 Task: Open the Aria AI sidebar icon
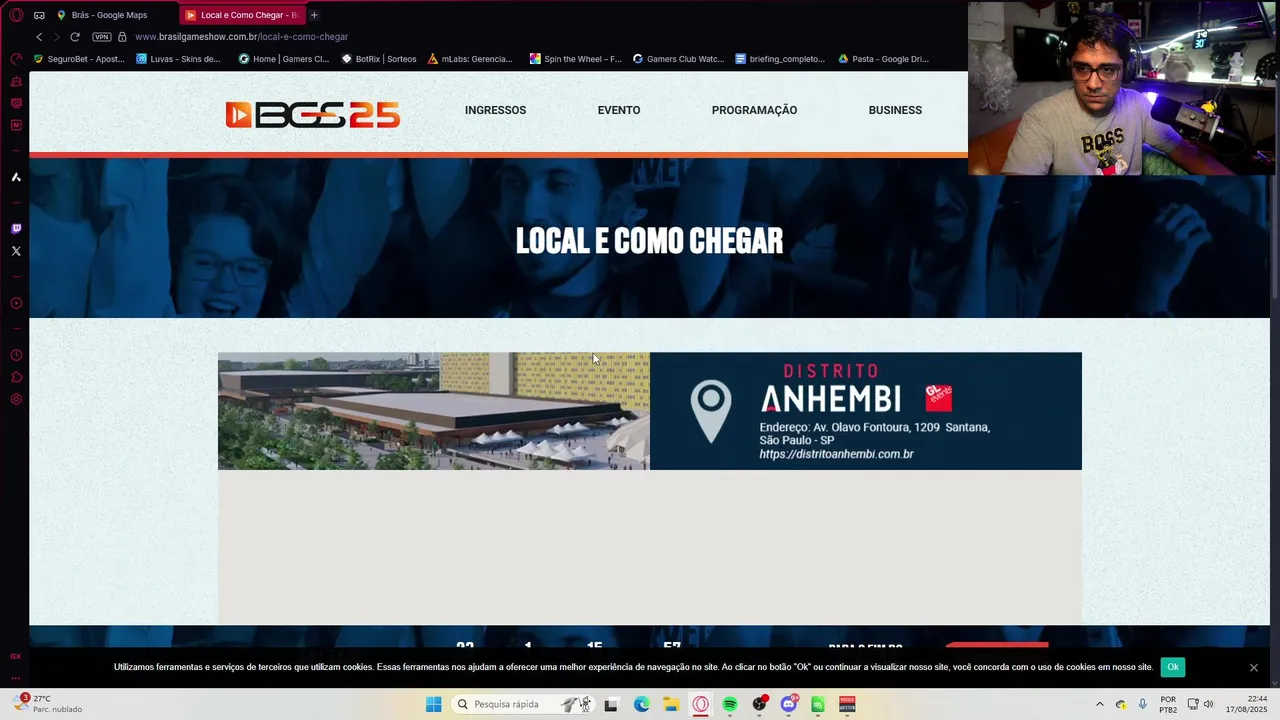(16, 177)
